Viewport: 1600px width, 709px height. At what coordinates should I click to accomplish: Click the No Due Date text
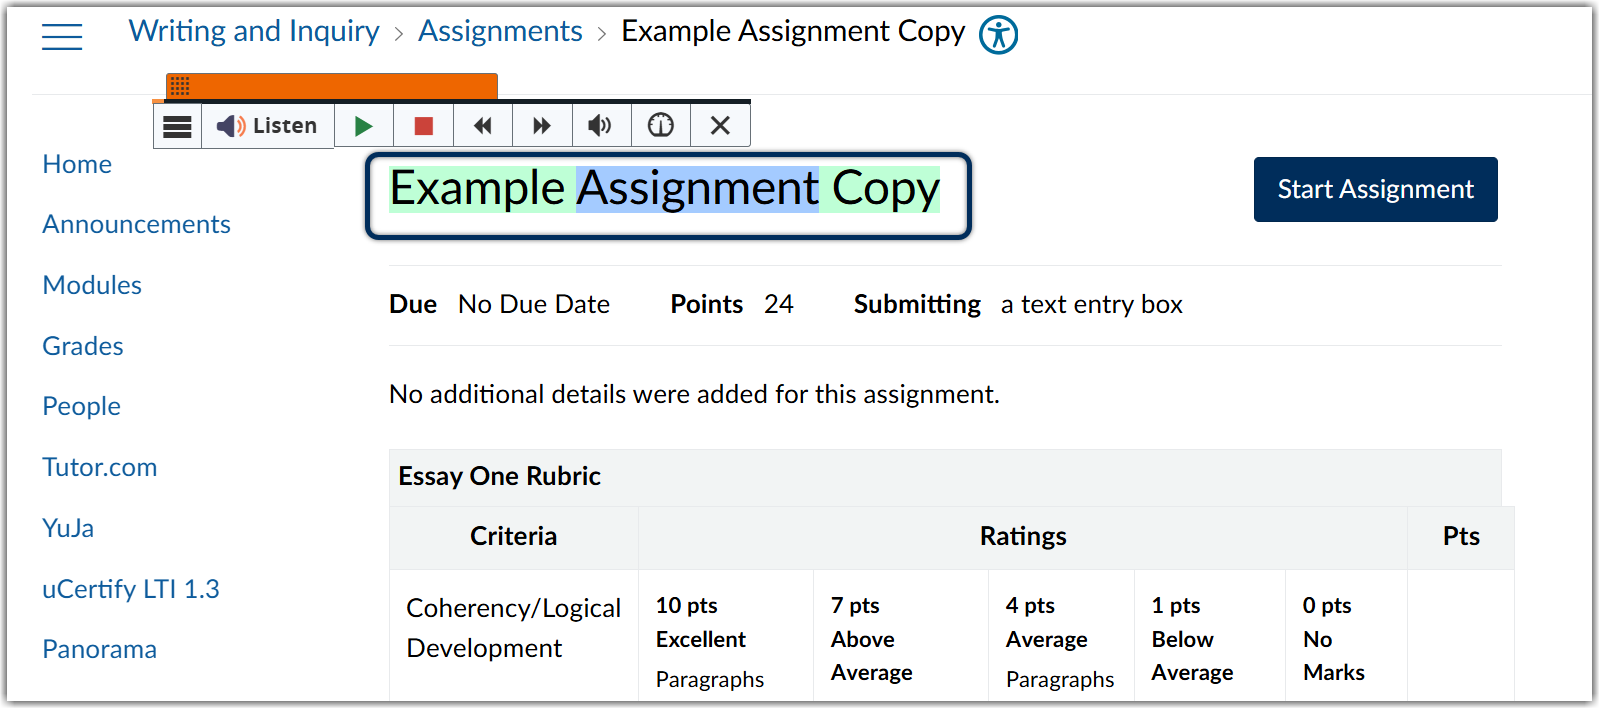(x=534, y=304)
